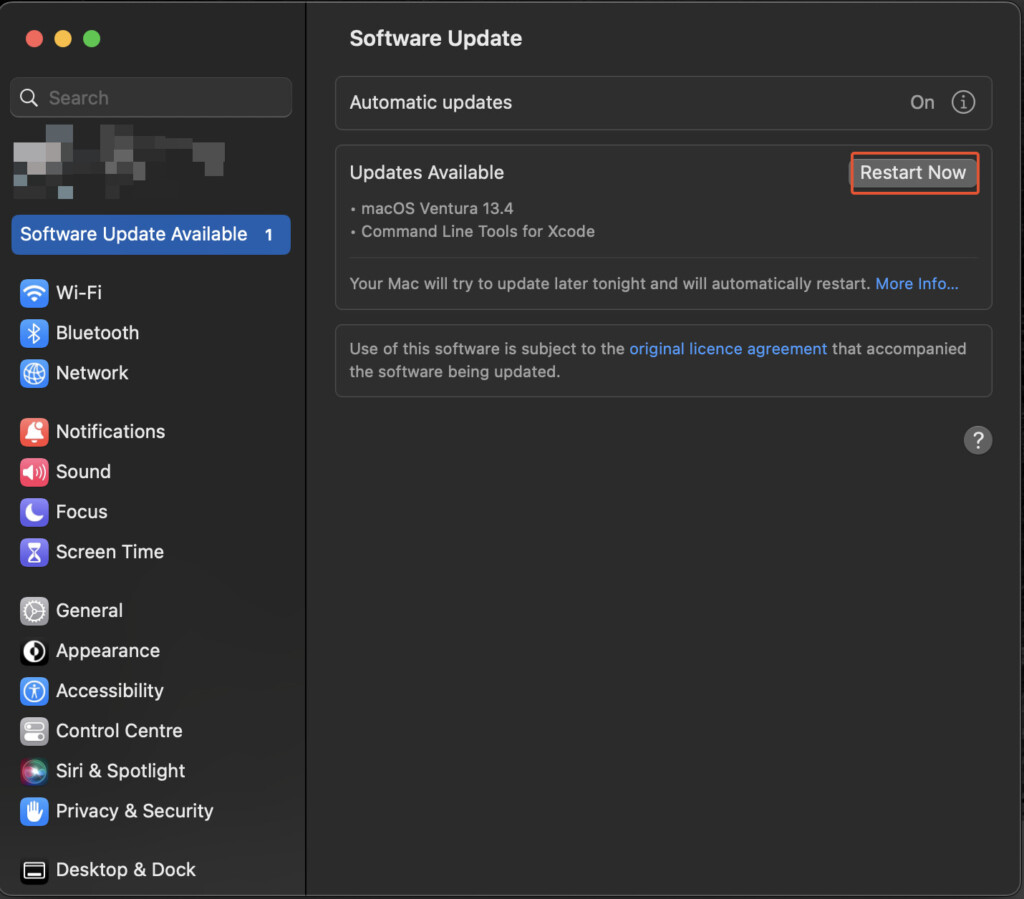
Task: Open Screen Time hourglass icon
Action: [34, 552]
